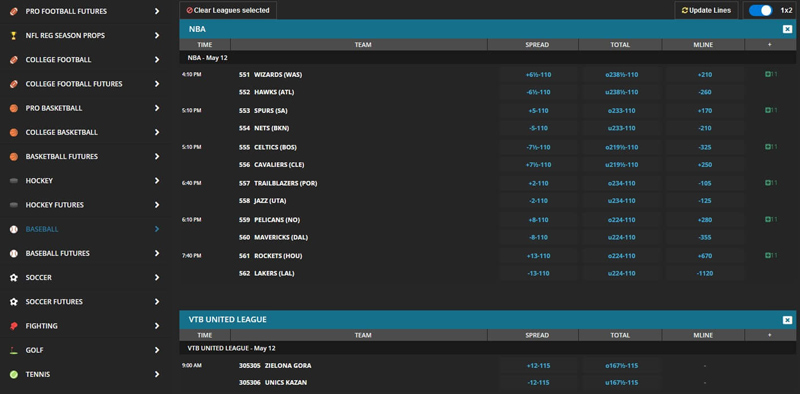Pick Rockets moneyline +670
Viewport: 800px width, 394px height.
[705, 255]
